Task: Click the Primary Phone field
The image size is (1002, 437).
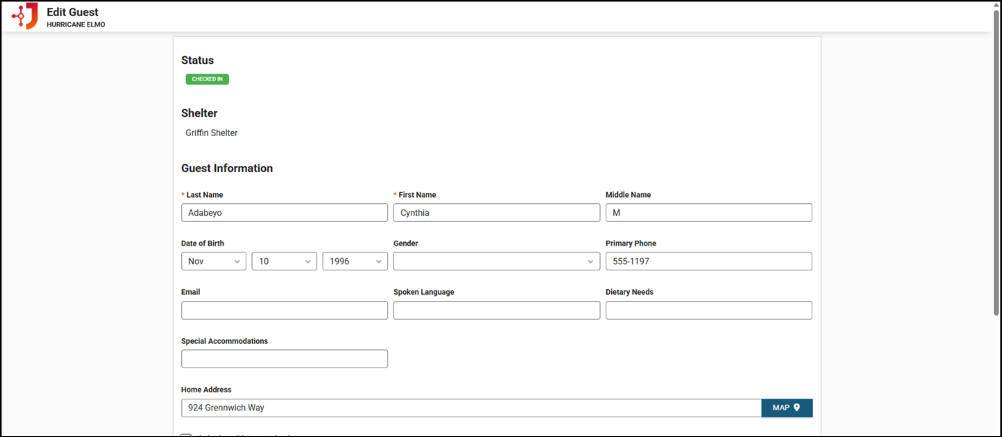Action: 708,261
